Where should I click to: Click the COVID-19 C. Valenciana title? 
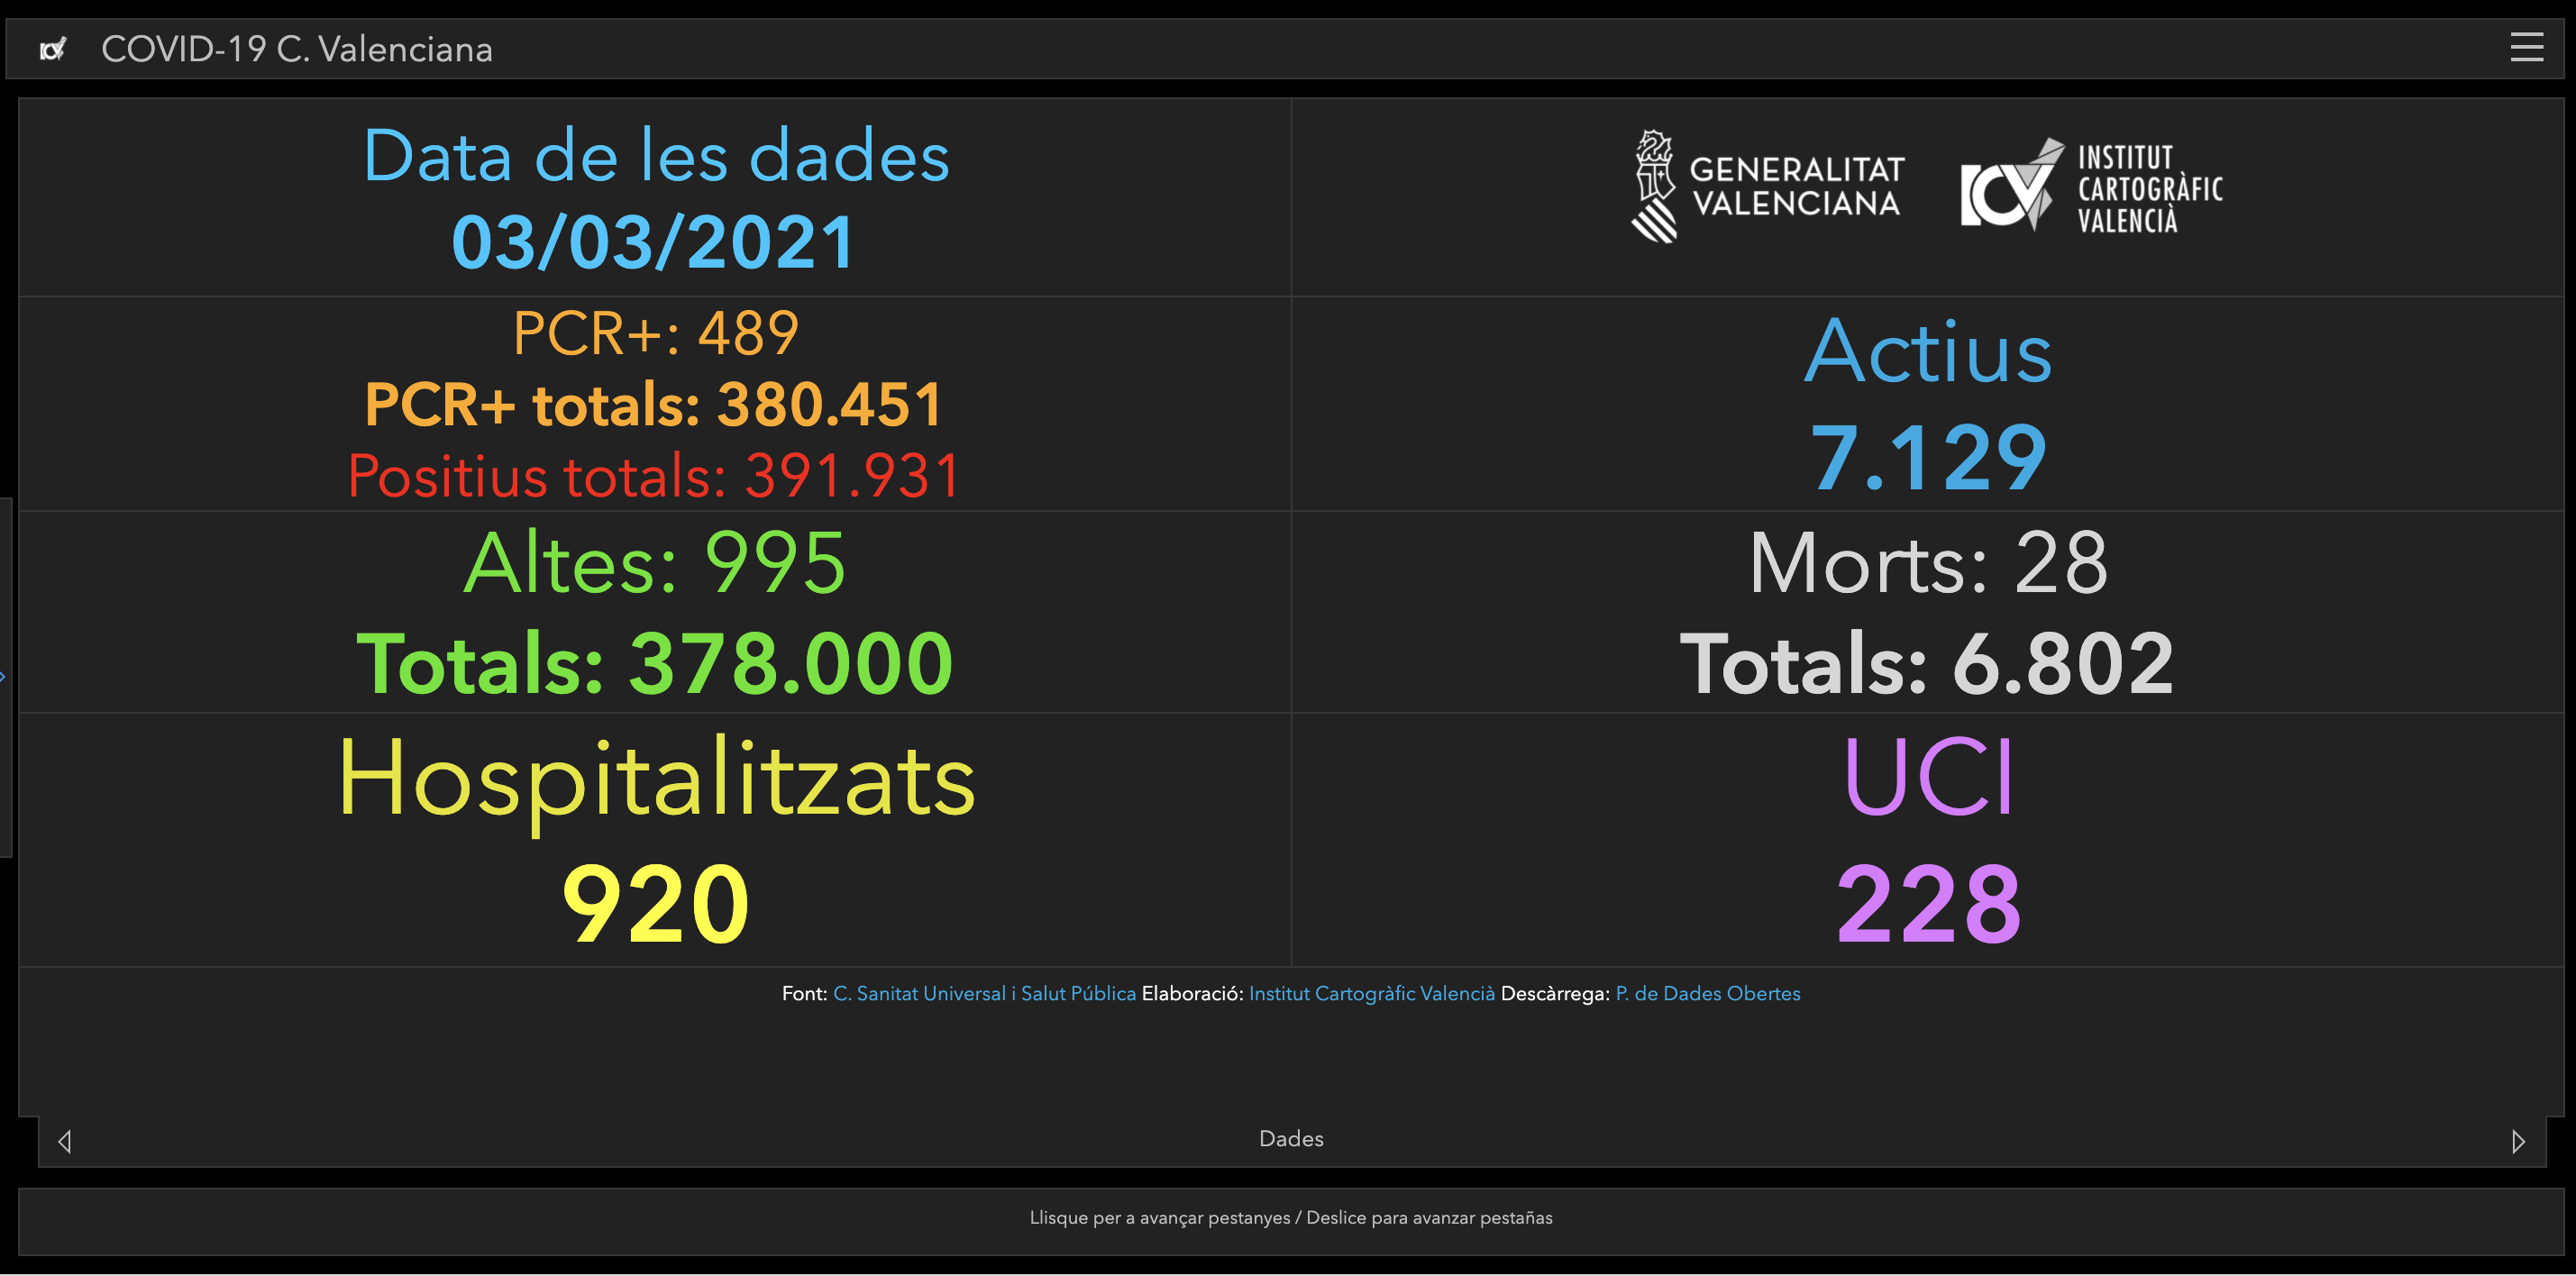click(297, 49)
